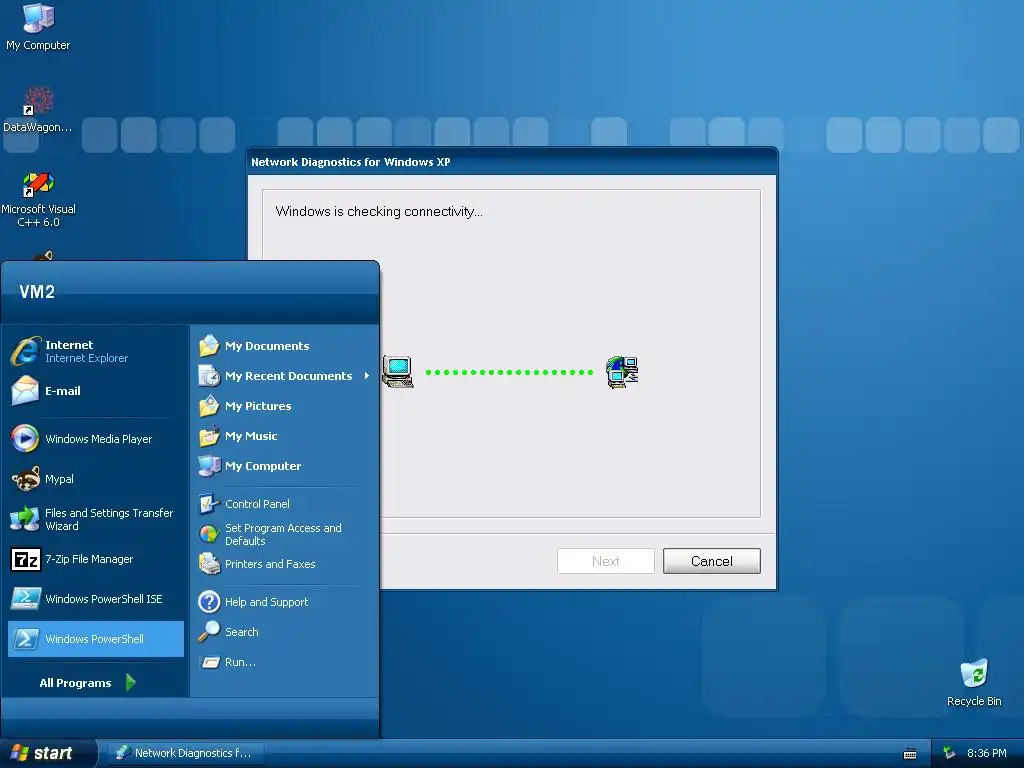Open the My Music folder
Image resolution: width=1024 pixels, height=768 pixels.
point(284,436)
